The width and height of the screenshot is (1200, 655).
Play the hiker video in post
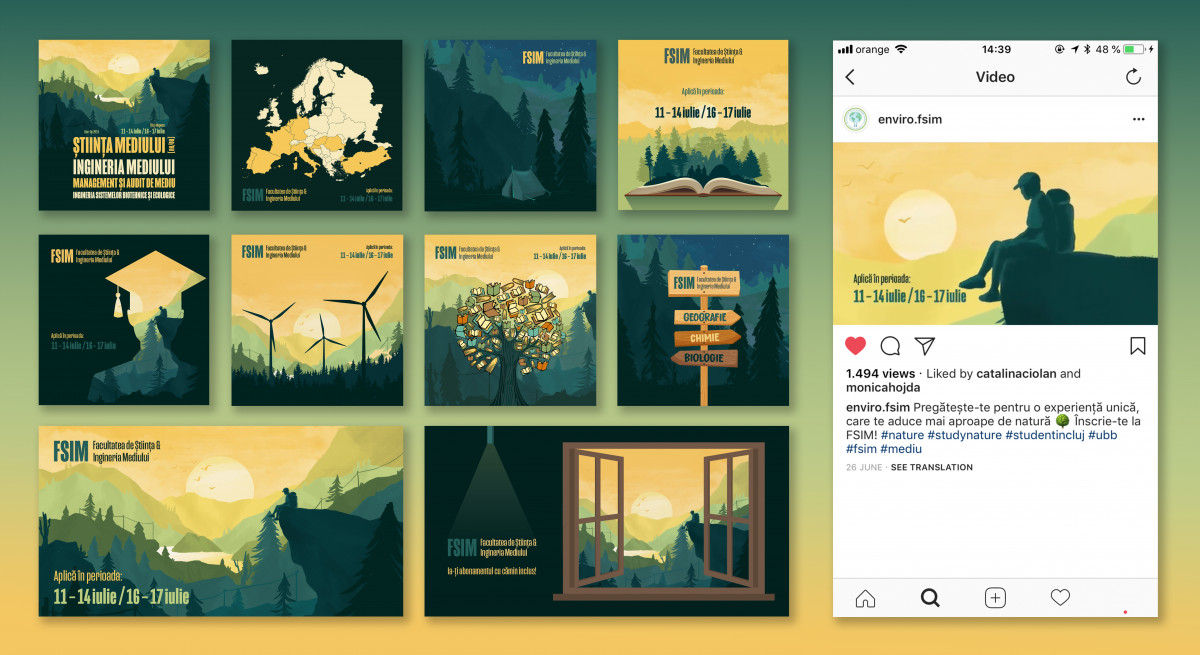pyautogui.click(x=995, y=233)
